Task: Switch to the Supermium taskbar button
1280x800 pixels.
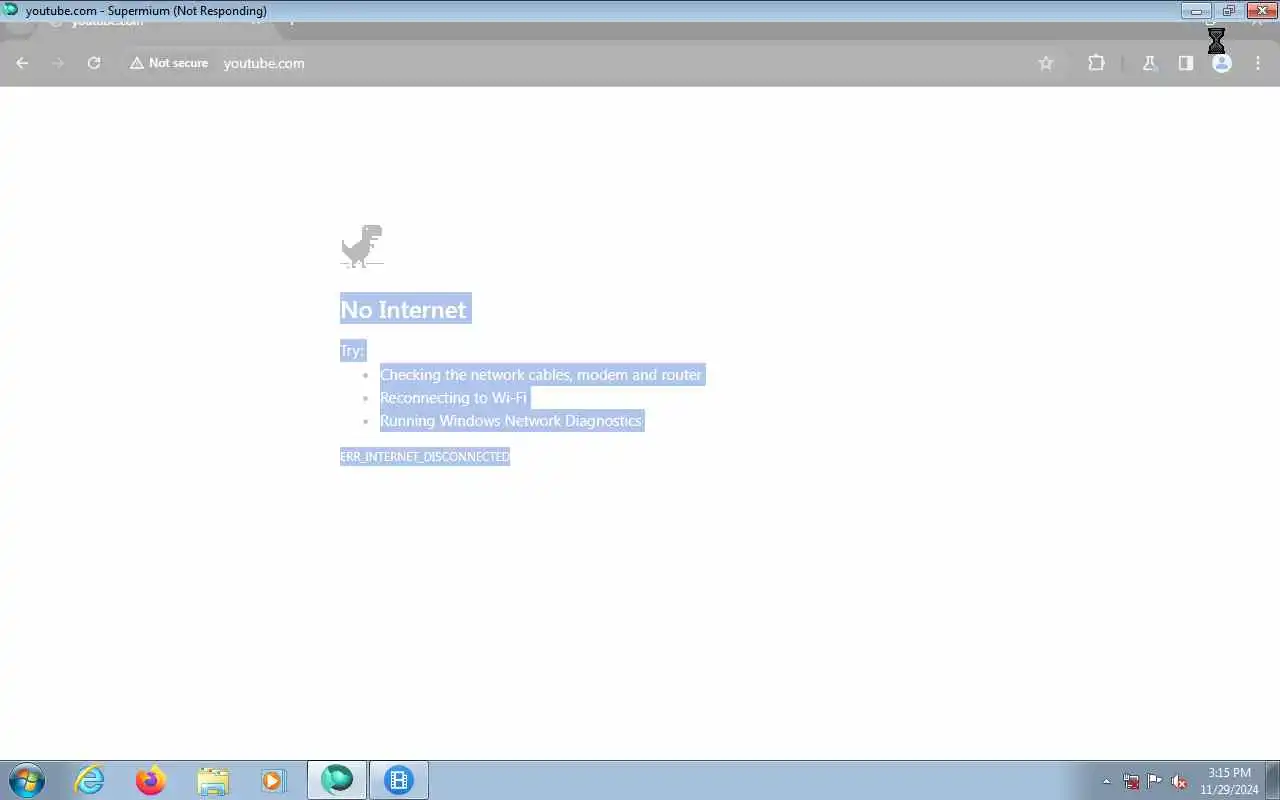Action: (x=337, y=780)
